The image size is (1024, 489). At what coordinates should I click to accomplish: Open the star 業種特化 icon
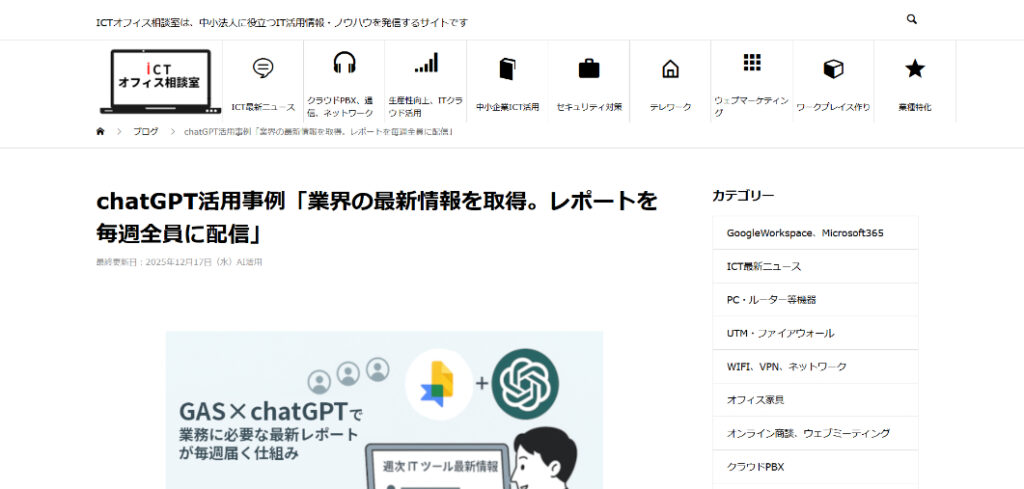[914, 69]
